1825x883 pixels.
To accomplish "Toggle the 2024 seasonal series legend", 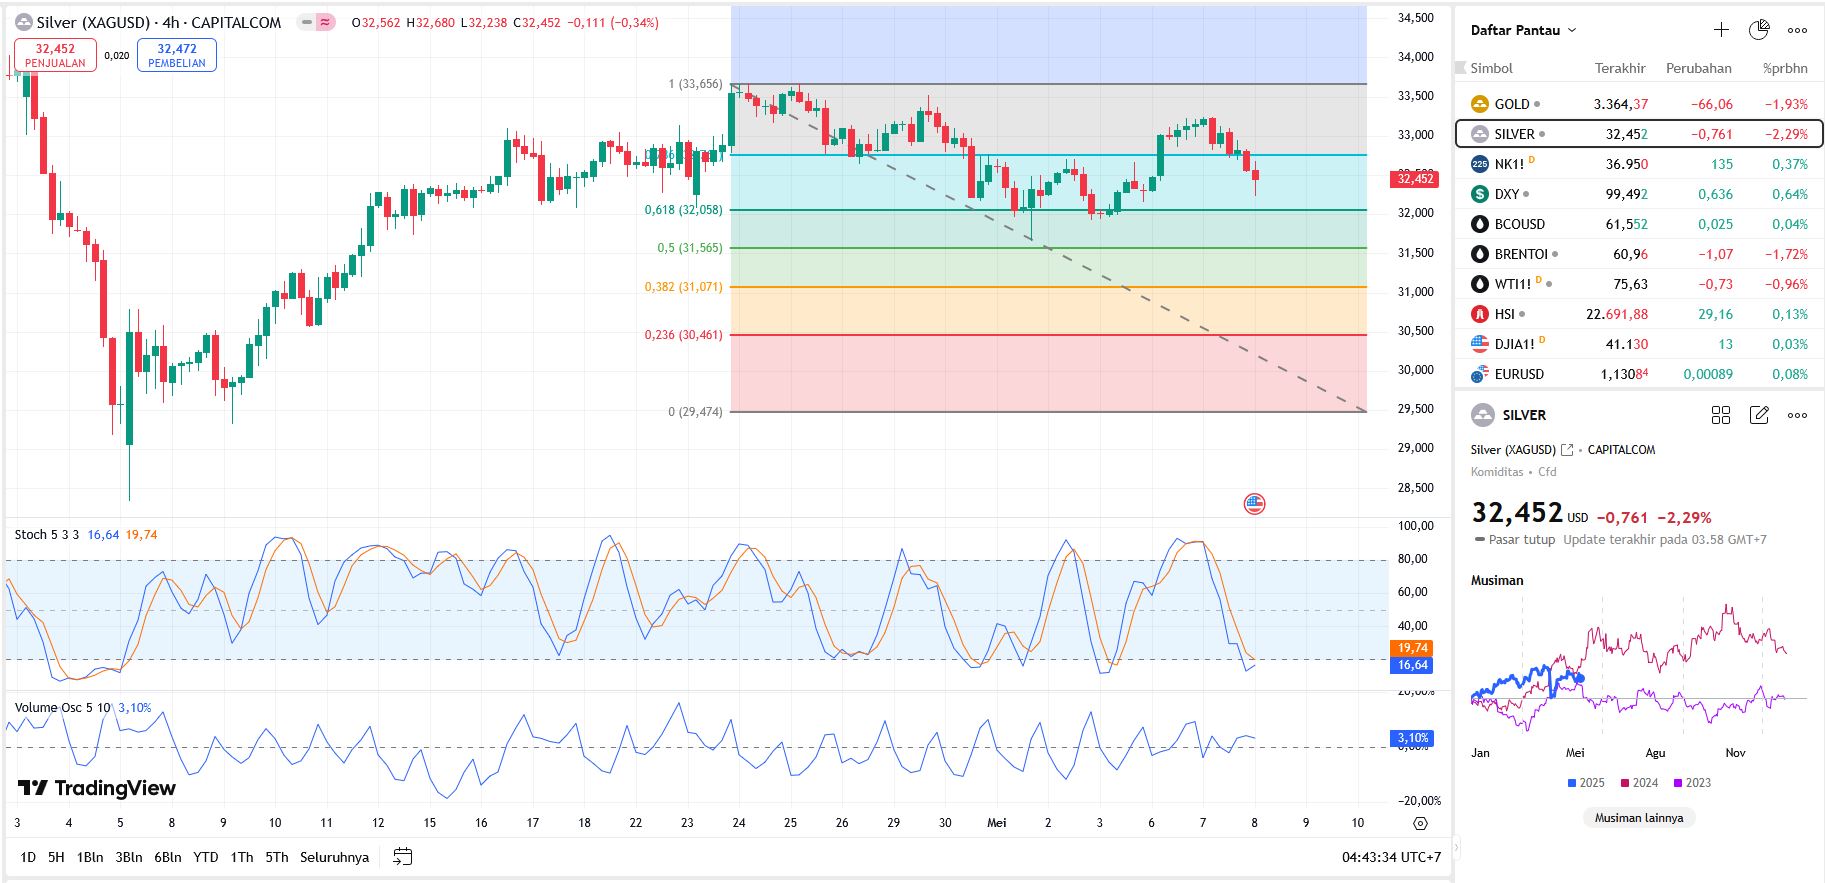I will 1639,783.
